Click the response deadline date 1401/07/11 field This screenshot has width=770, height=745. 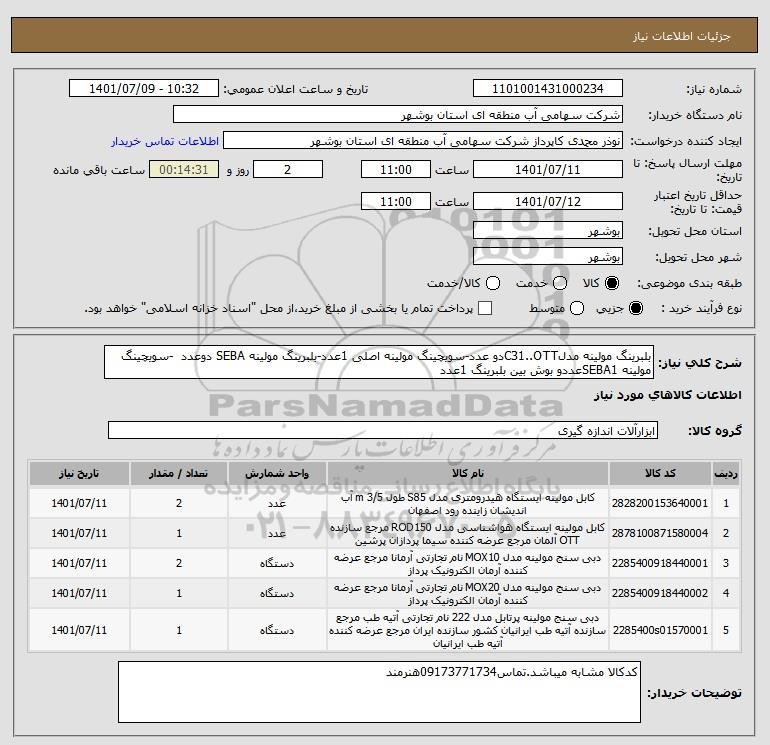pyautogui.click(x=548, y=170)
